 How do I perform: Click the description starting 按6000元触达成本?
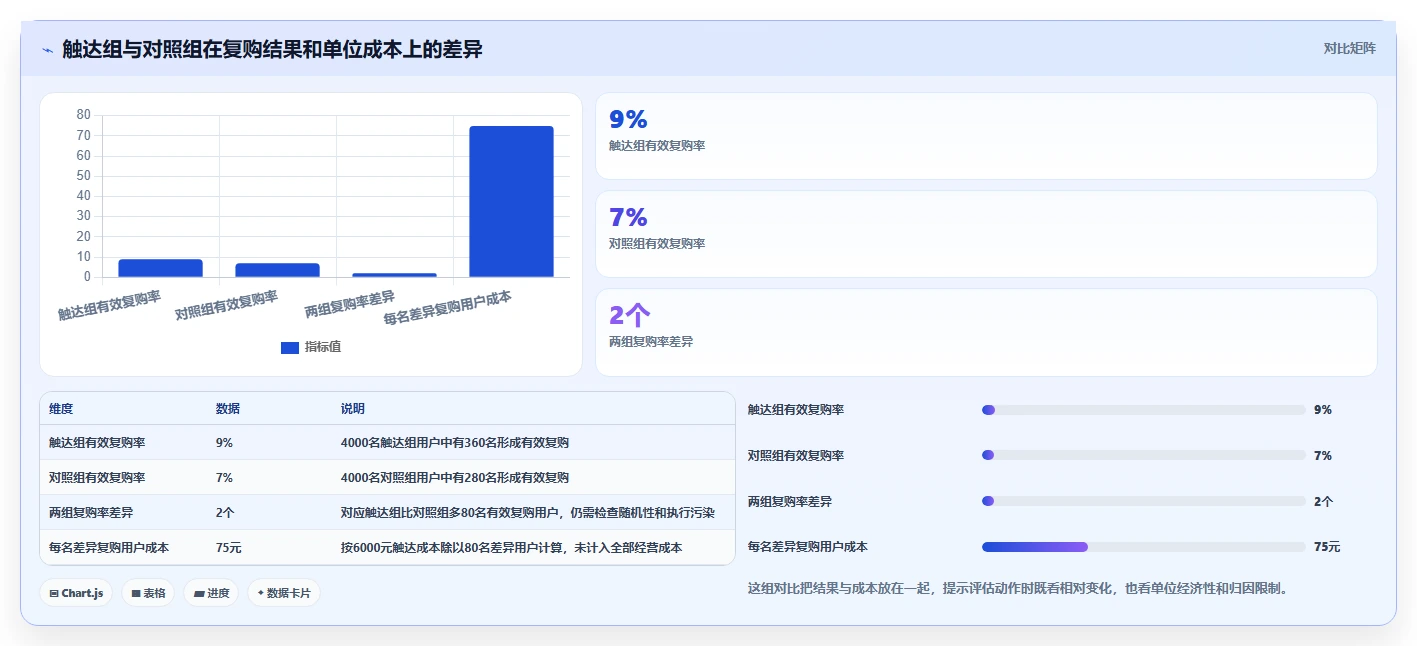coord(511,548)
